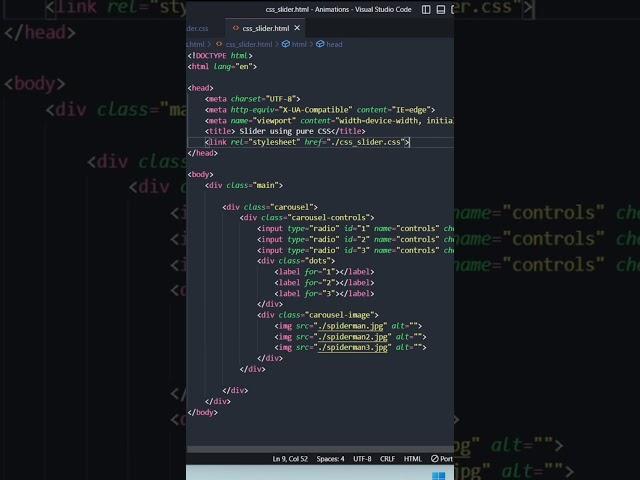
Task: Click the div class="dots" line
Action: [296, 261]
